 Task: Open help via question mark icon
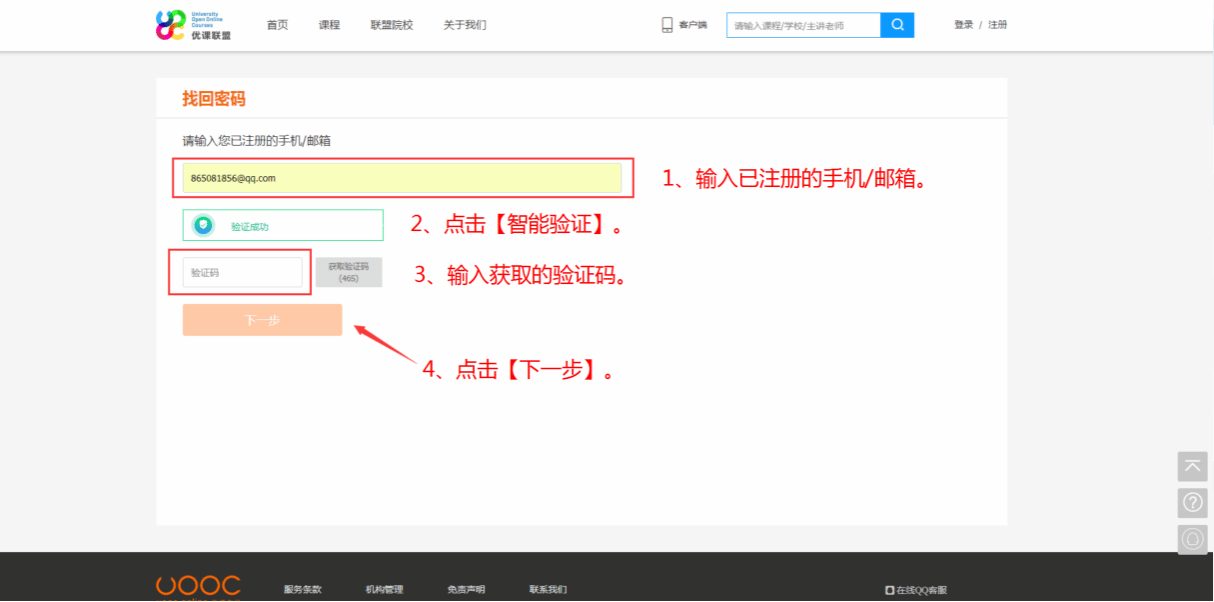1192,502
